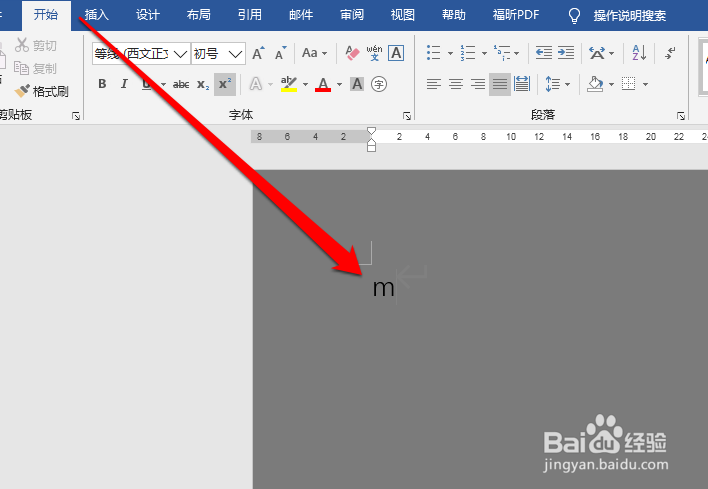This screenshot has width=708, height=489.
Task: Increase the font size
Action: pyautogui.click(x=258, y=53)
